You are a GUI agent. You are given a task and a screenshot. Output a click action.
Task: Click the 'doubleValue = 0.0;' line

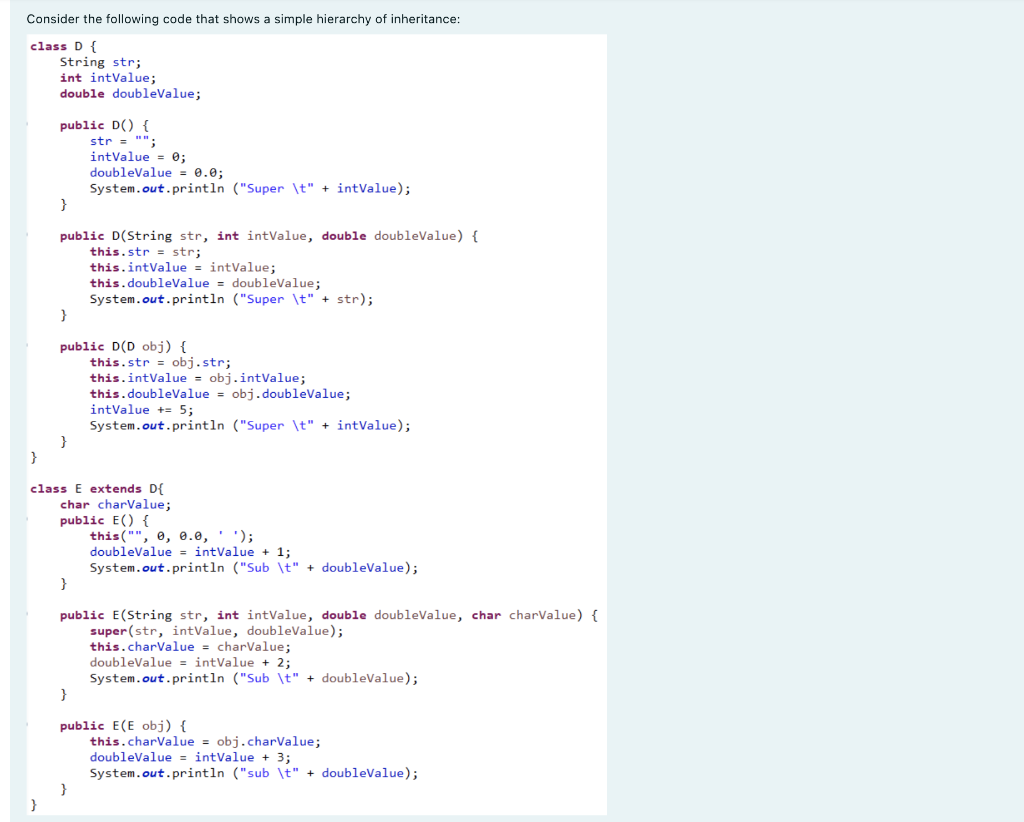pyautogui.click(x=157, y=172)
